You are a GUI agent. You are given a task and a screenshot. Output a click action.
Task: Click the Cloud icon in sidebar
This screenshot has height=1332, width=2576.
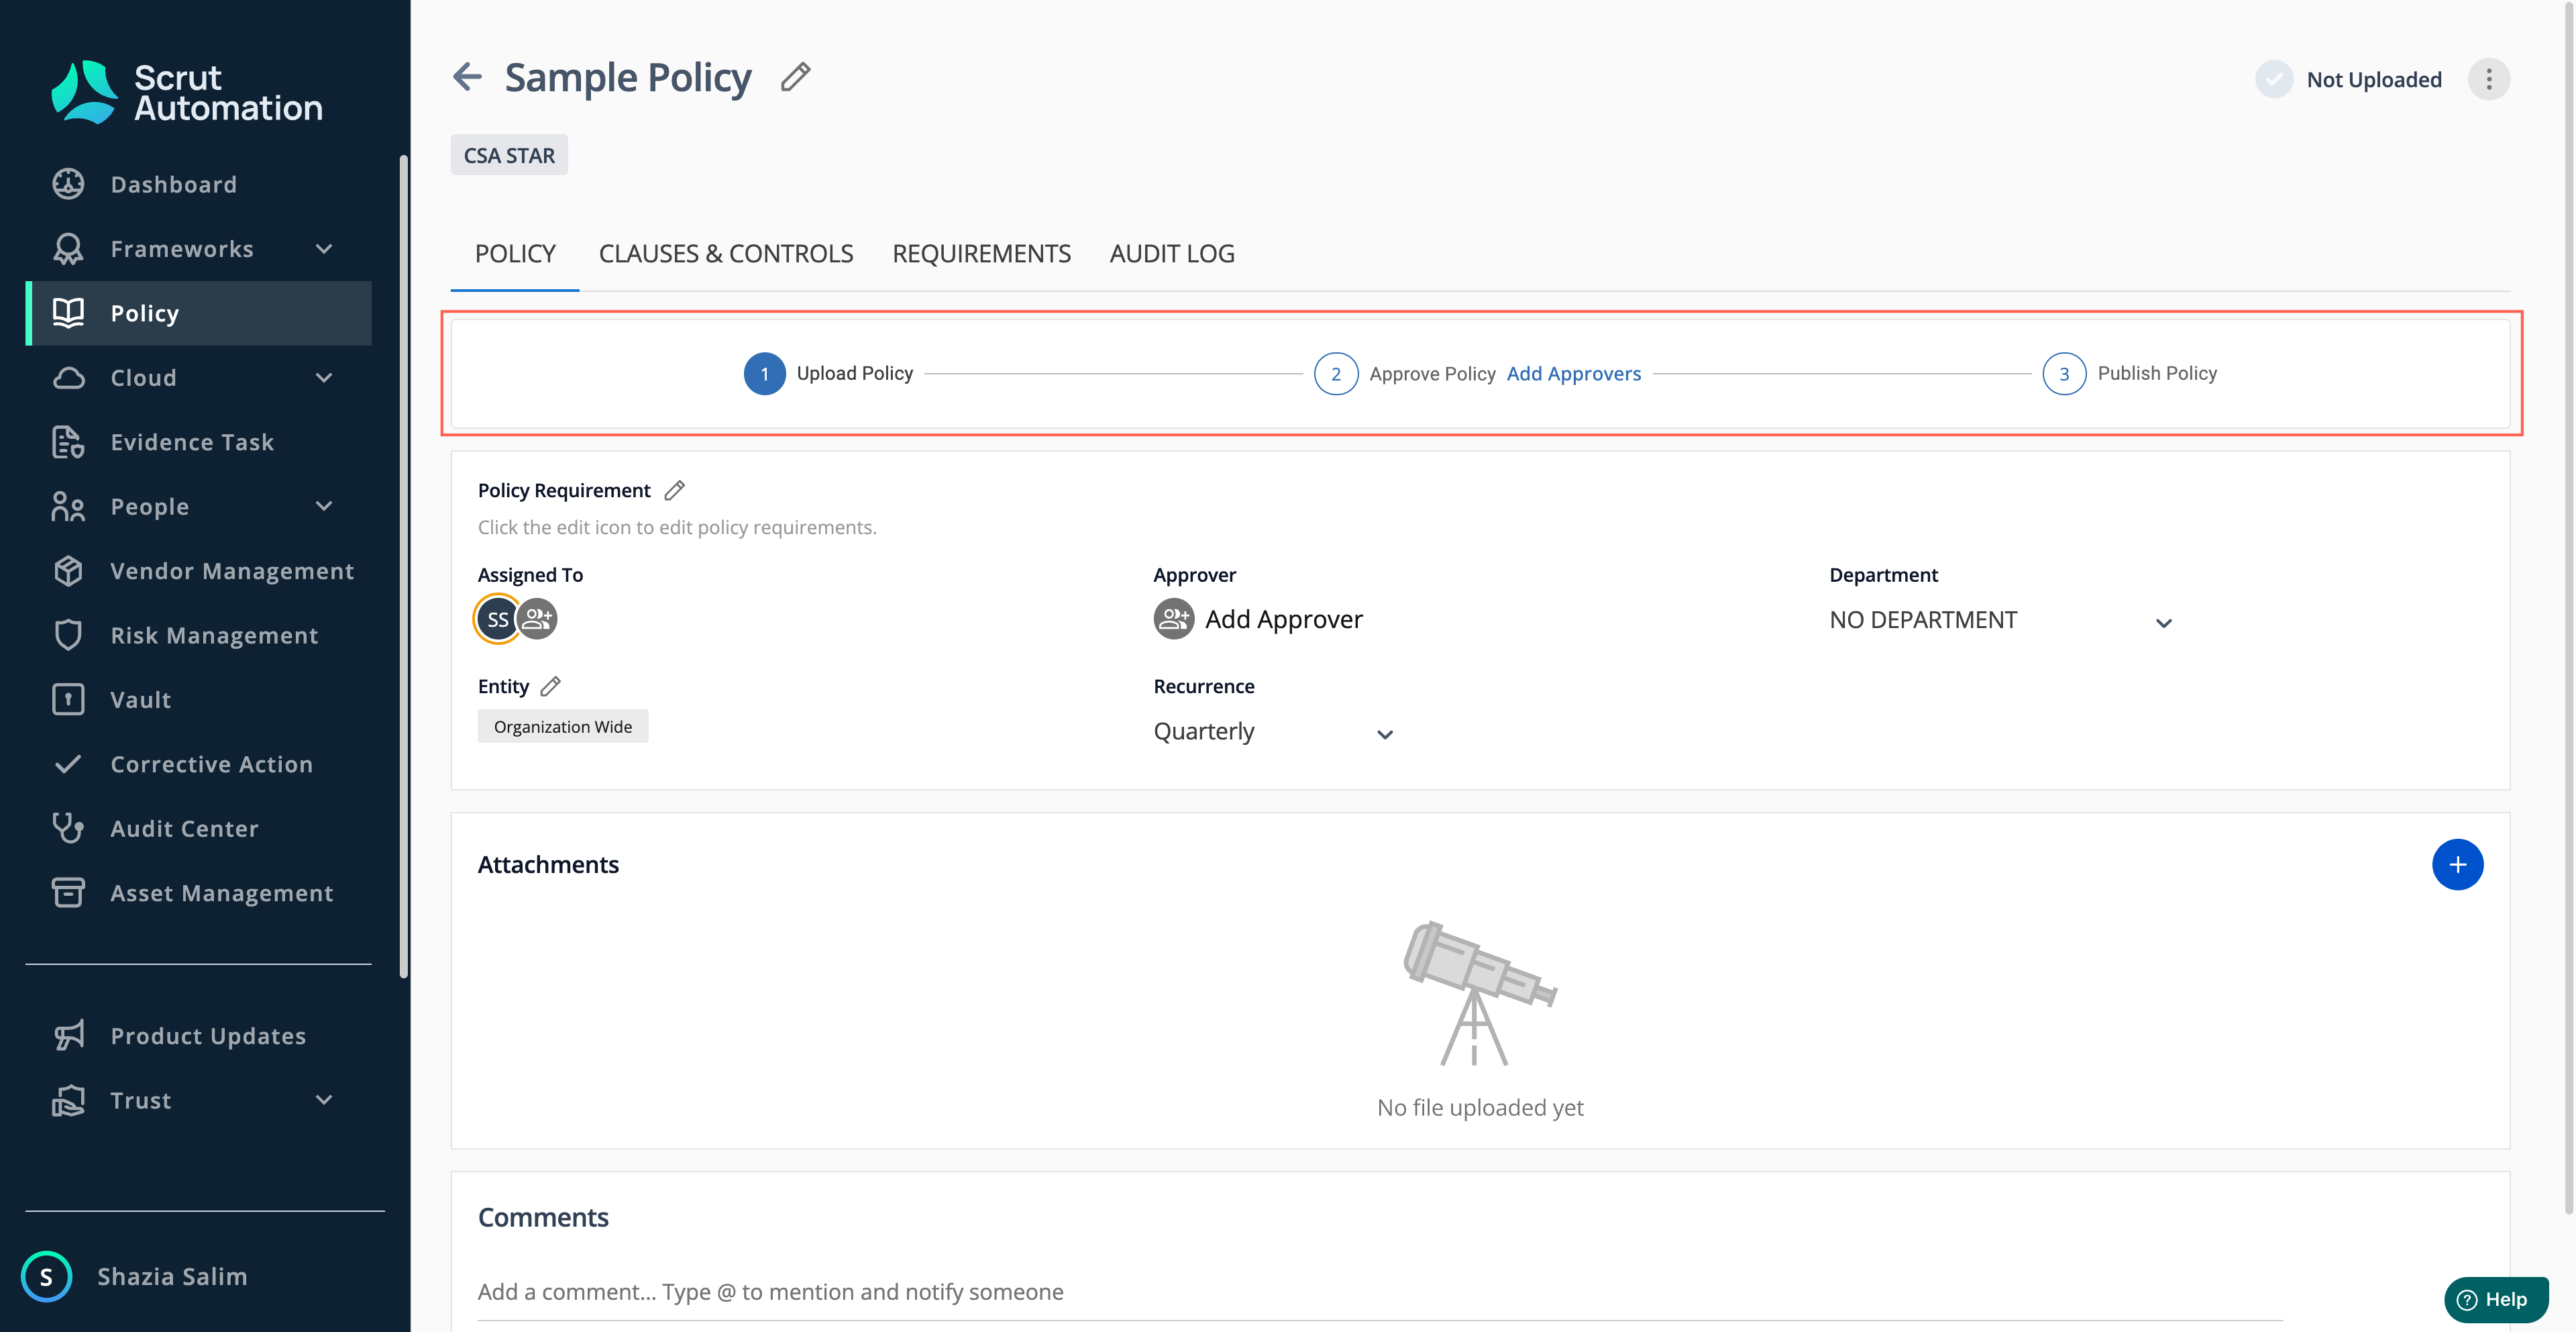click(x=68, y=378)
